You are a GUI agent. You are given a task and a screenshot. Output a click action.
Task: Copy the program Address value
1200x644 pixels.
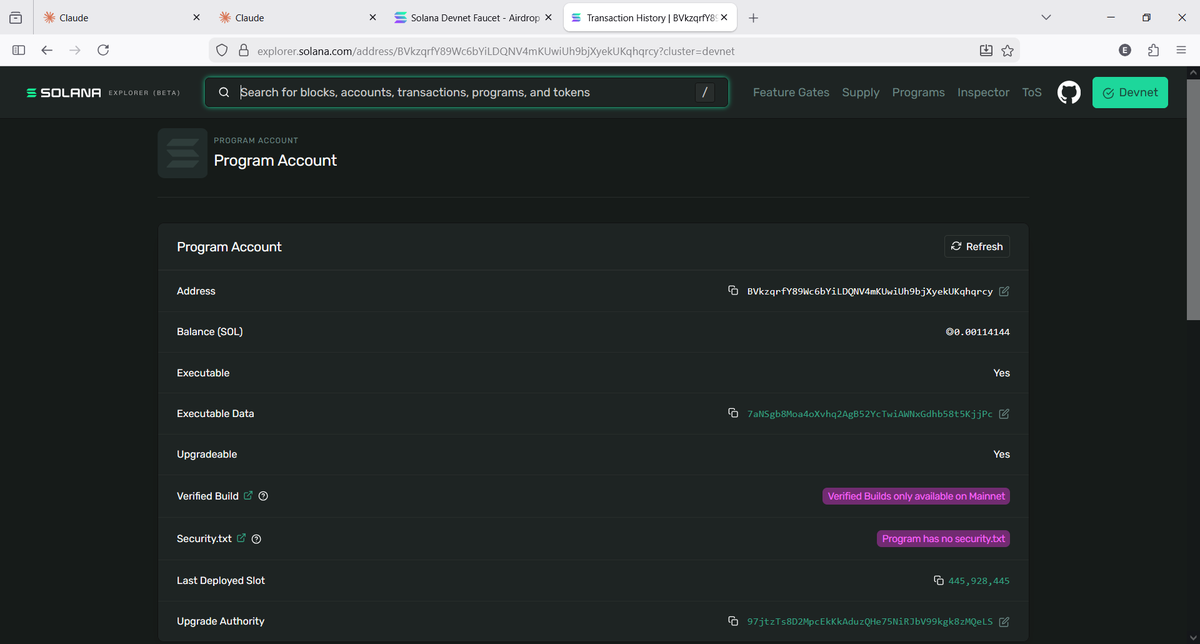pos(733,291)
